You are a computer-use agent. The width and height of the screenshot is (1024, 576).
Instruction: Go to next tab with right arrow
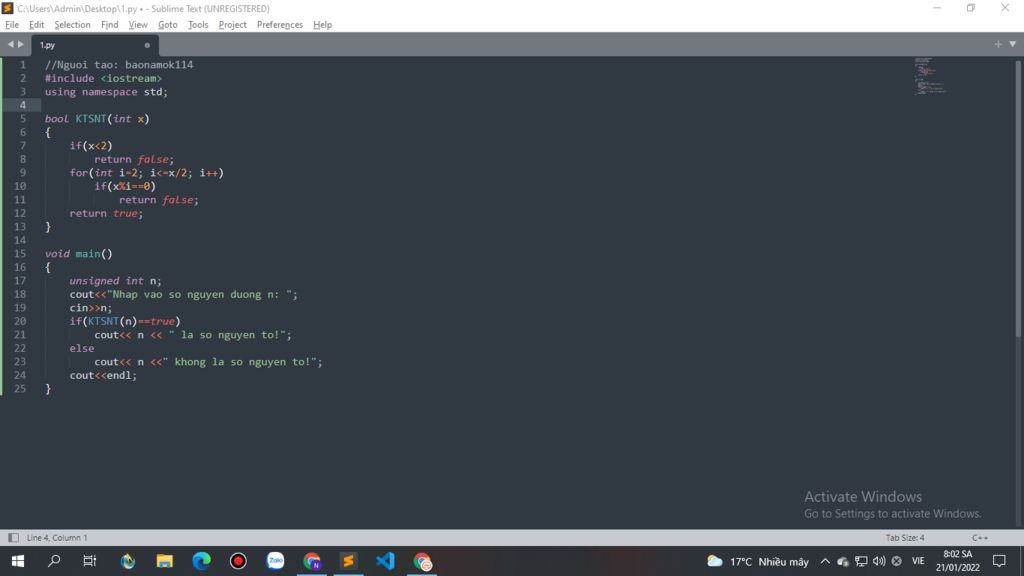point(21,44)
